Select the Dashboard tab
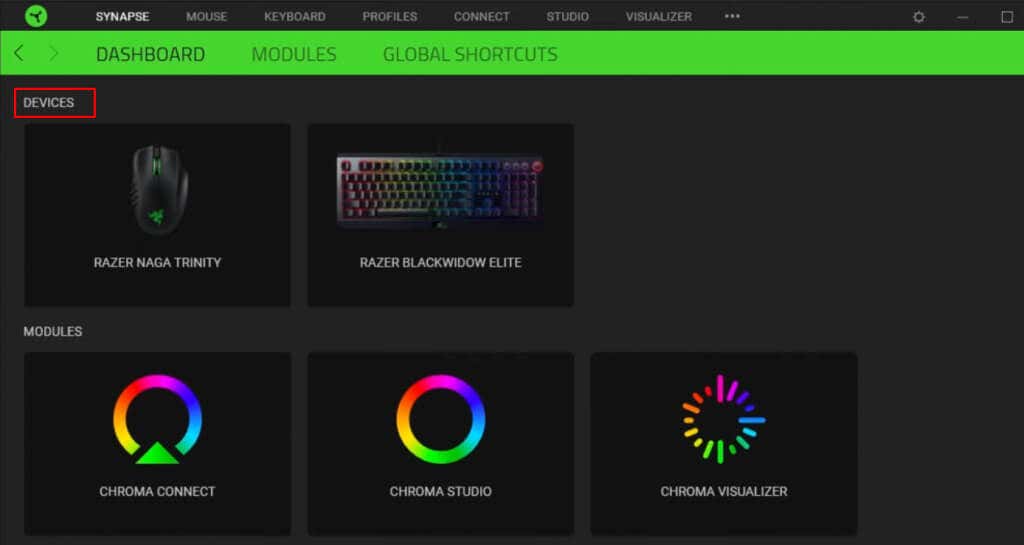1024x545 pixels. click(150, 54)
